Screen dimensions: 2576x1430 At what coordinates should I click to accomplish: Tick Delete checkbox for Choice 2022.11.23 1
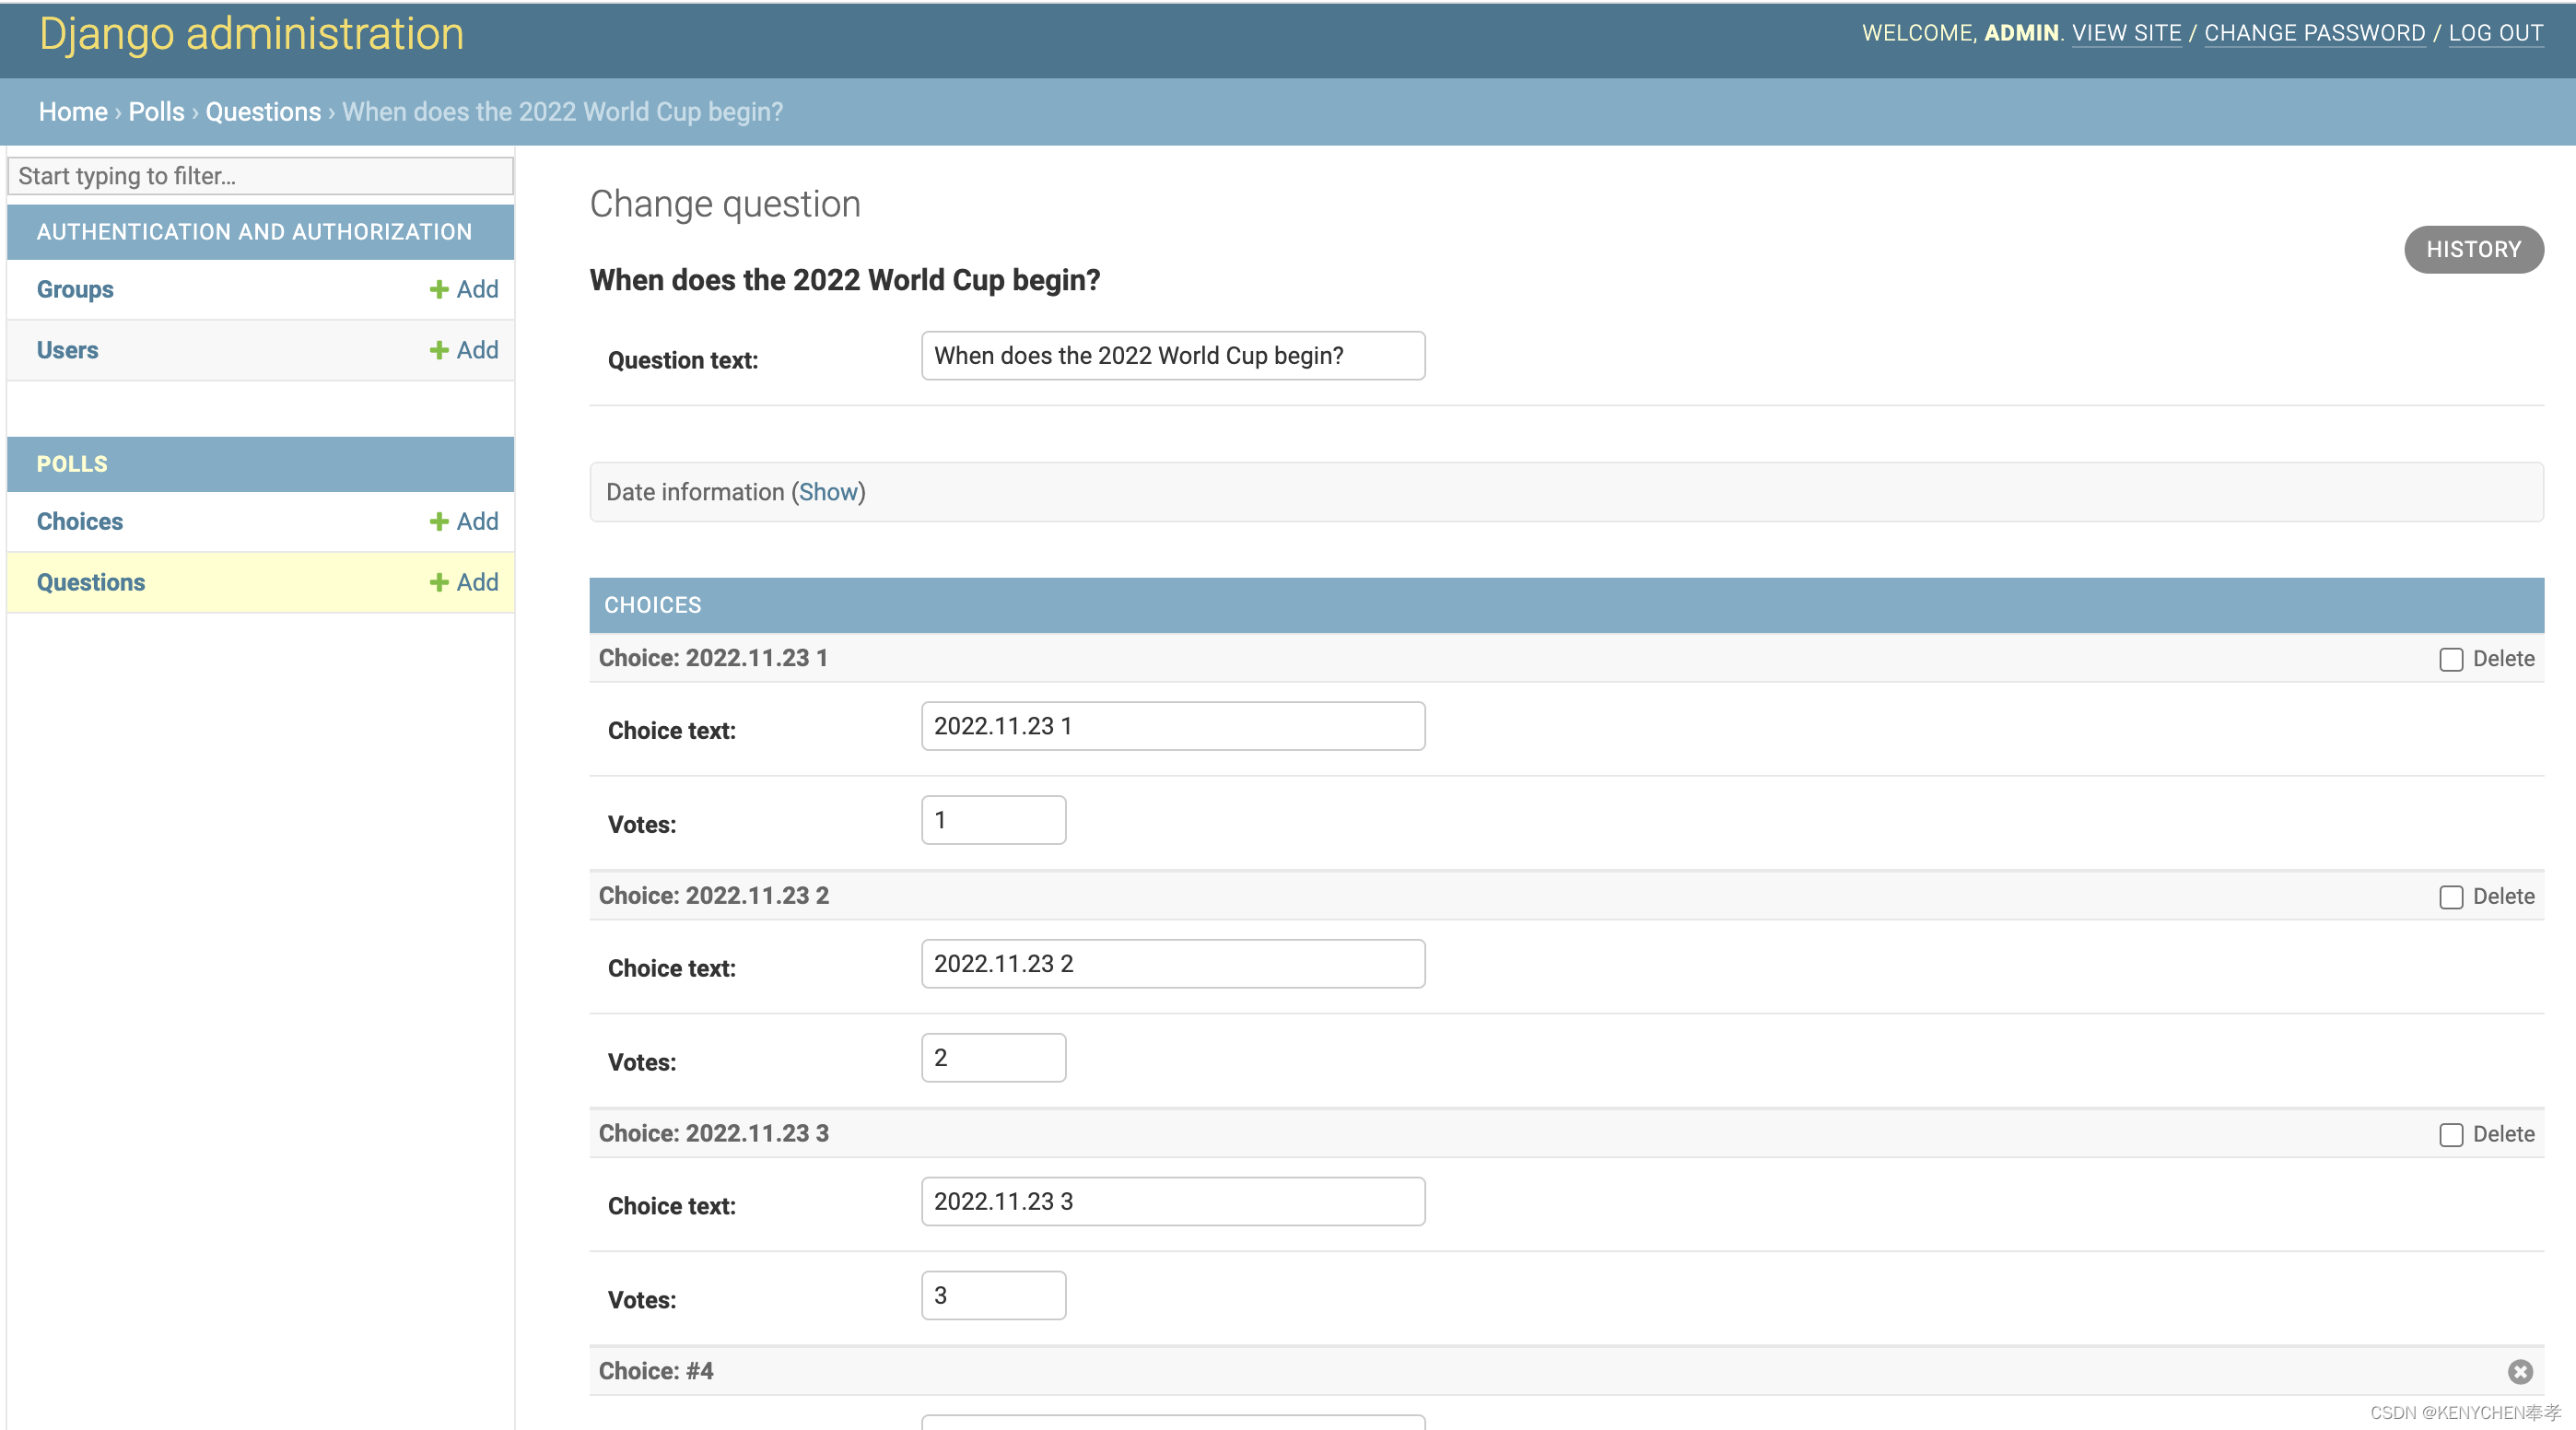coord(2450,659)
